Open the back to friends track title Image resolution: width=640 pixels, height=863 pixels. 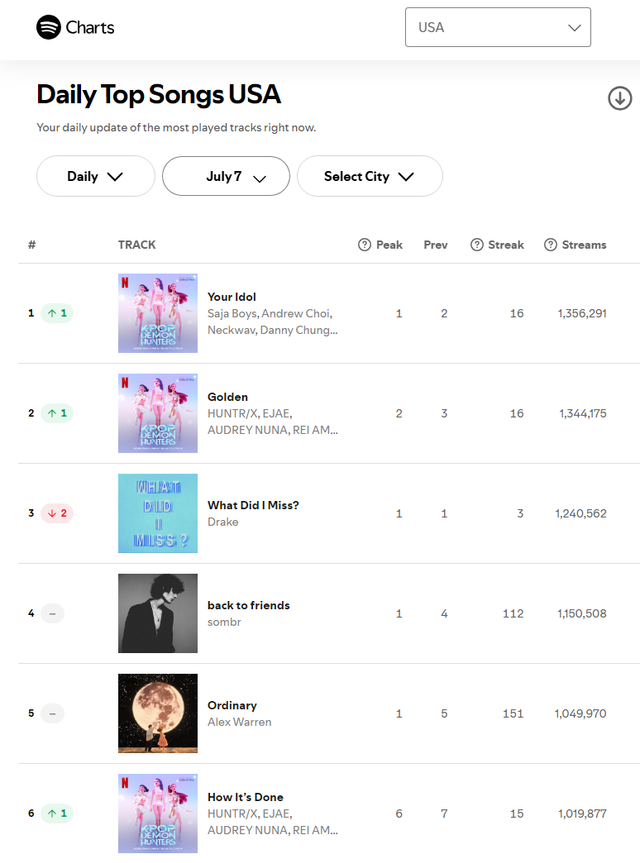point(248,605)
